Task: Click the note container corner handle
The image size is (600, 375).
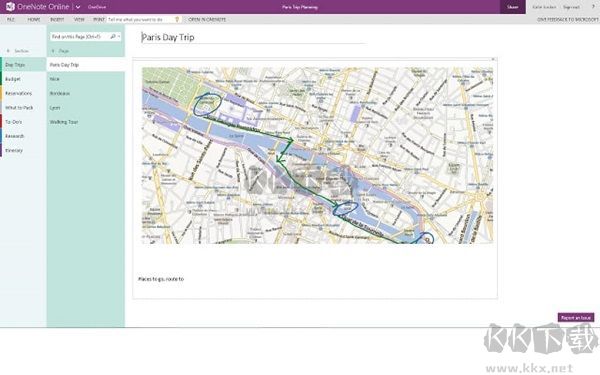Action: [x=493, y=59]
